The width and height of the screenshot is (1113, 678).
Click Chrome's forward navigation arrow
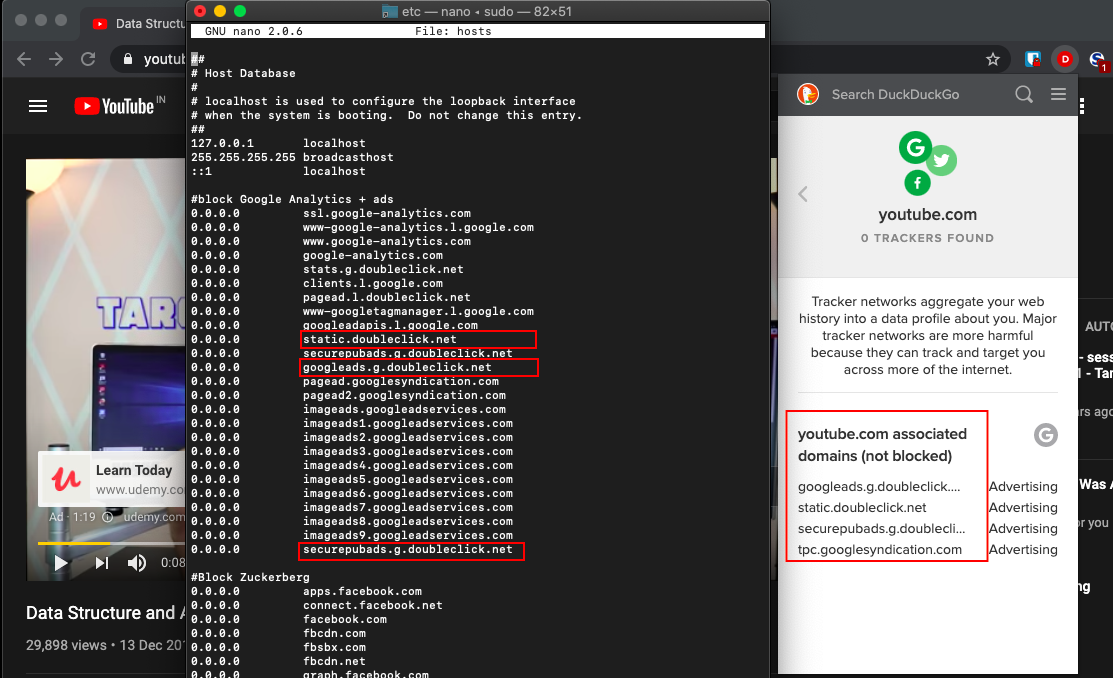tap(56, 59)
